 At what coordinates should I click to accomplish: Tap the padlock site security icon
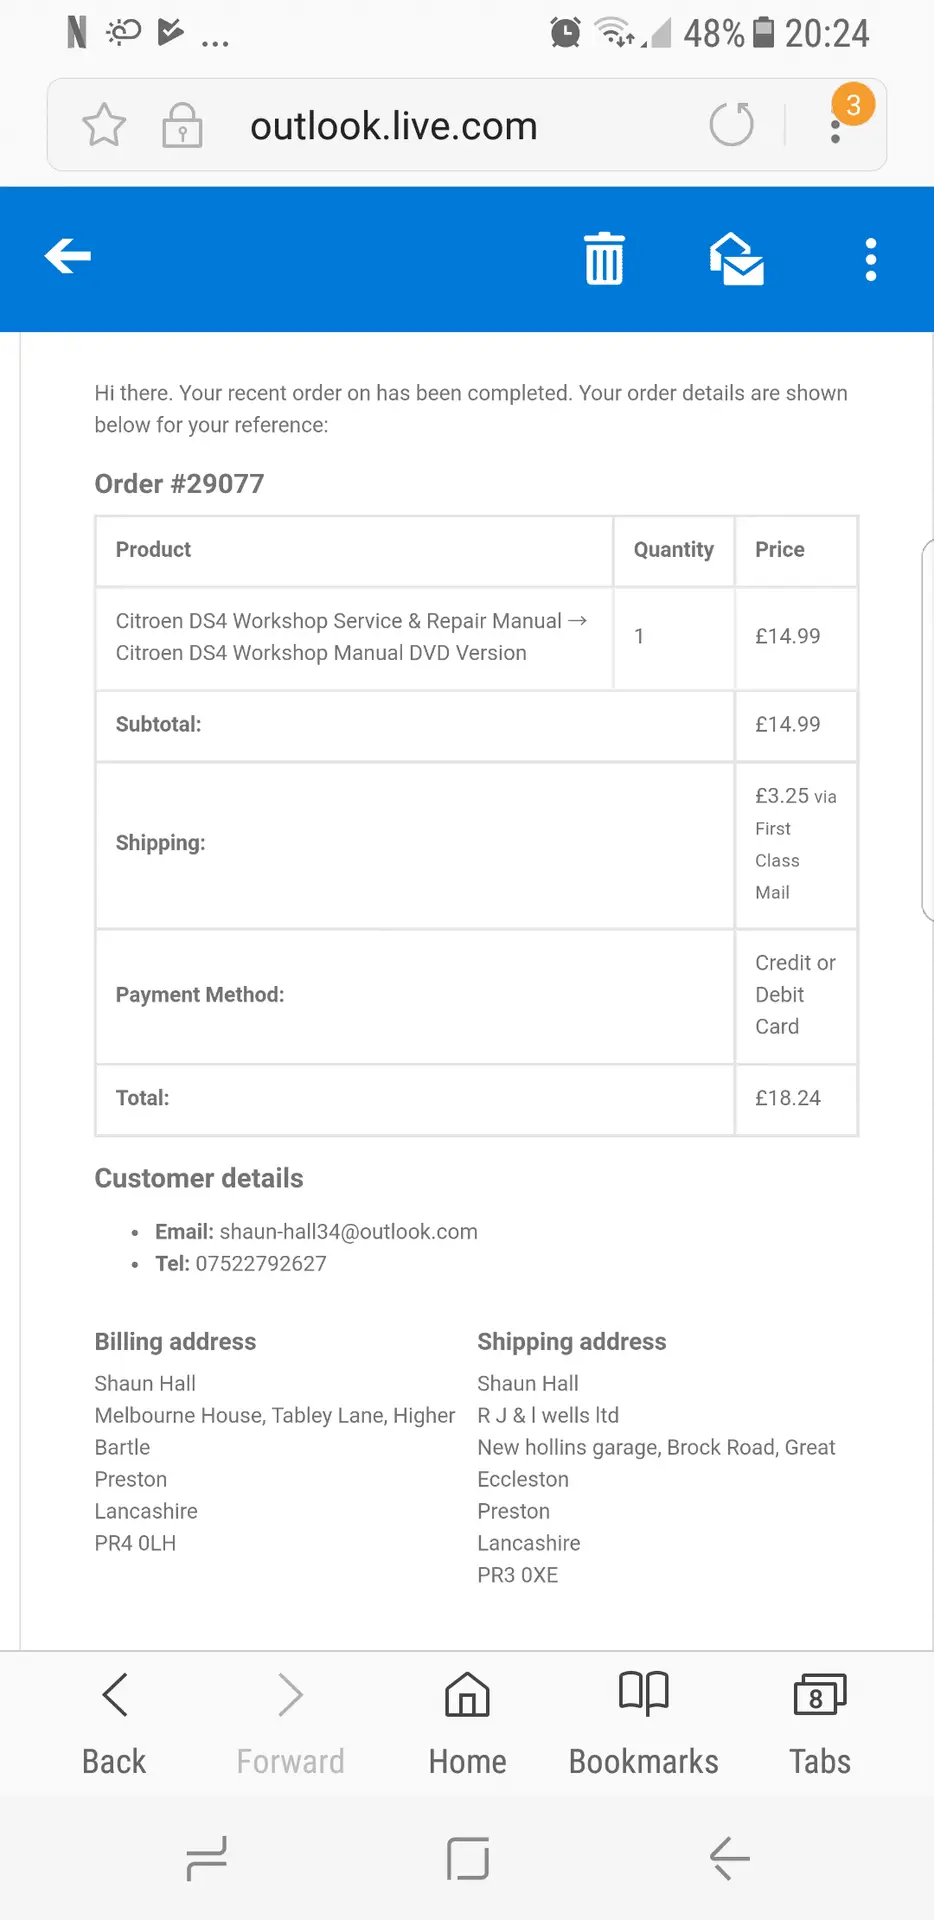(182, 126)
